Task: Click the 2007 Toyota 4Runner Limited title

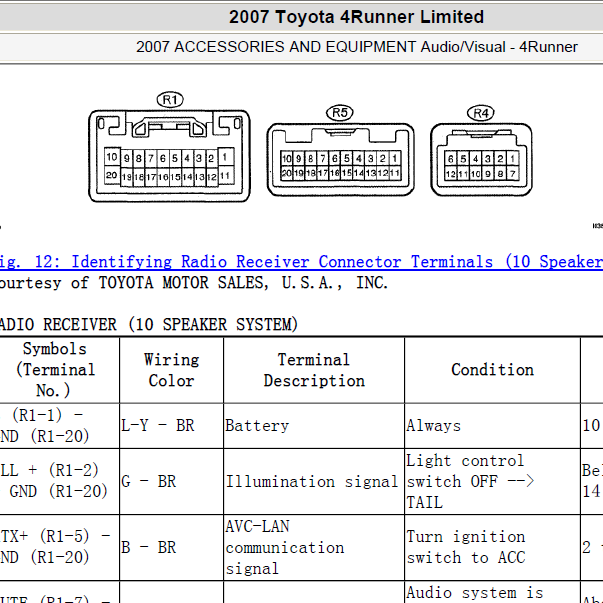Action: 356,17
